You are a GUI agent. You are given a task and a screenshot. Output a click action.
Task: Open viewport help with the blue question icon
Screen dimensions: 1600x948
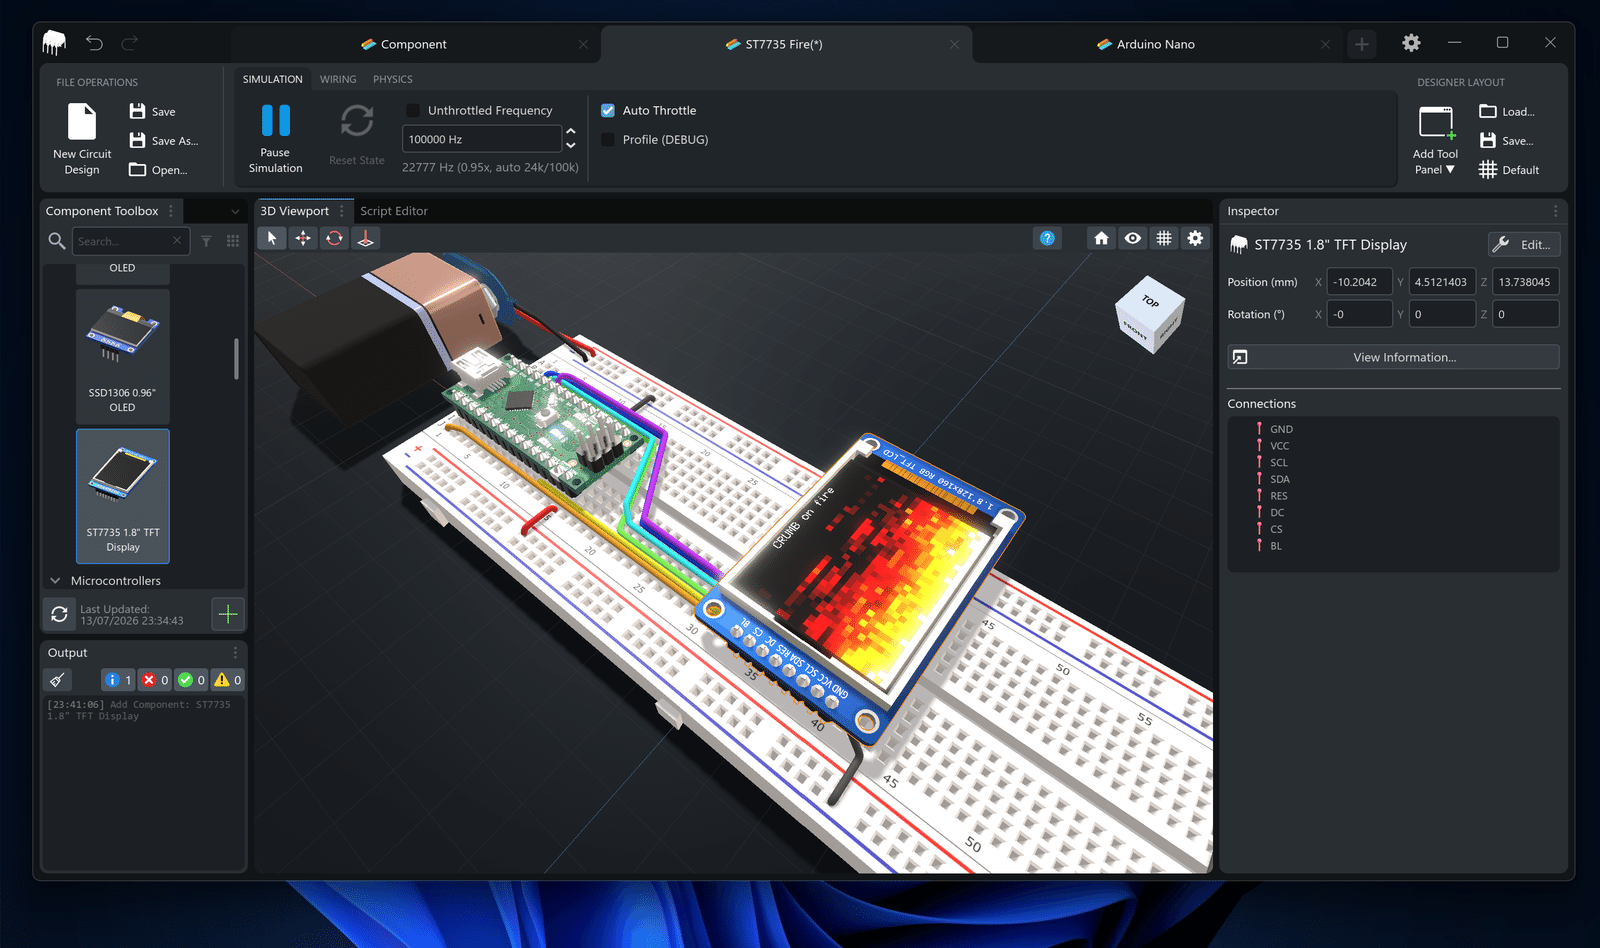tap(1047, 238)
